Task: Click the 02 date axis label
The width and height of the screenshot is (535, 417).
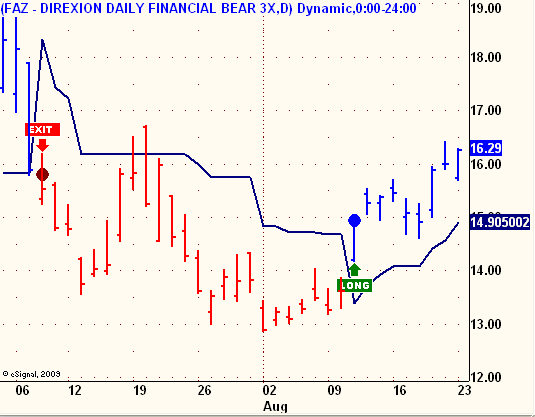Action: (270, 390)
